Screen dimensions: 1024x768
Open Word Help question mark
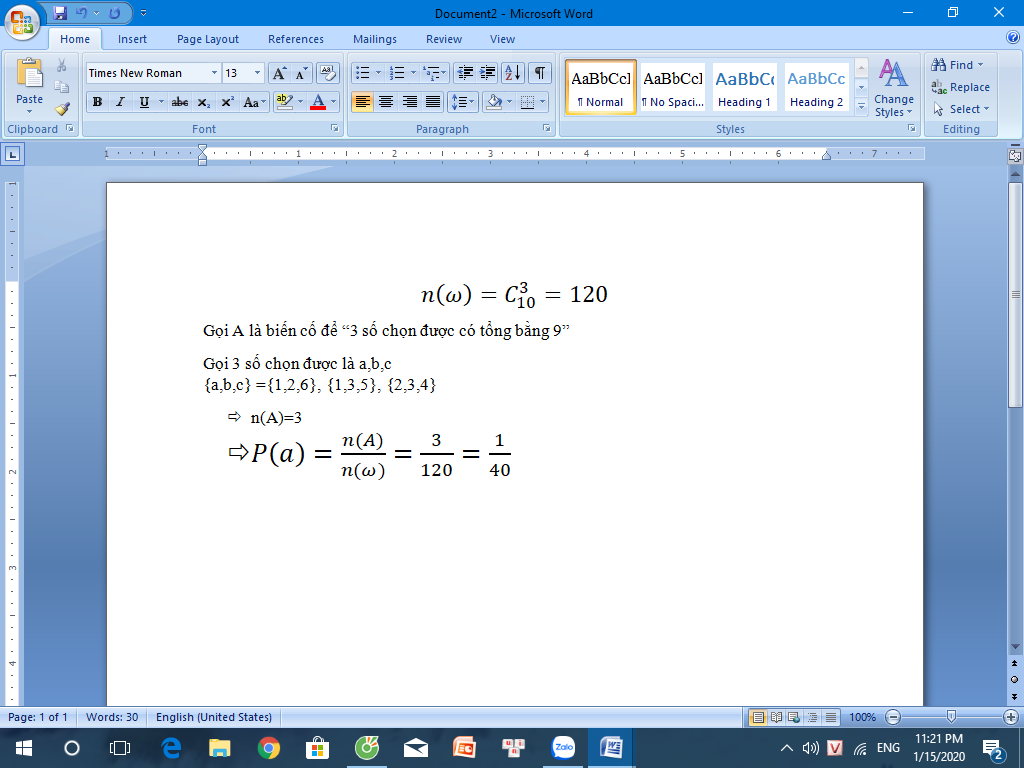1012,37
